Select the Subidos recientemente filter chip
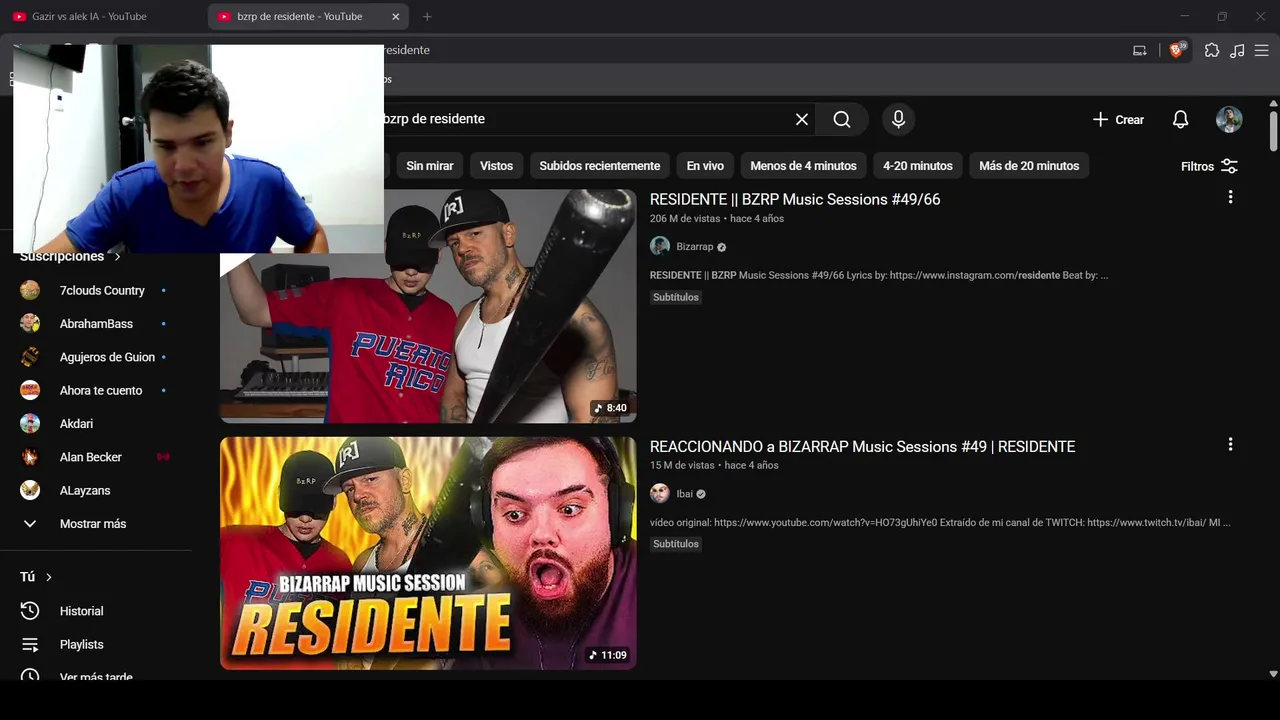The height and width of the screenshot is (720, 1280). coord(600,166)
